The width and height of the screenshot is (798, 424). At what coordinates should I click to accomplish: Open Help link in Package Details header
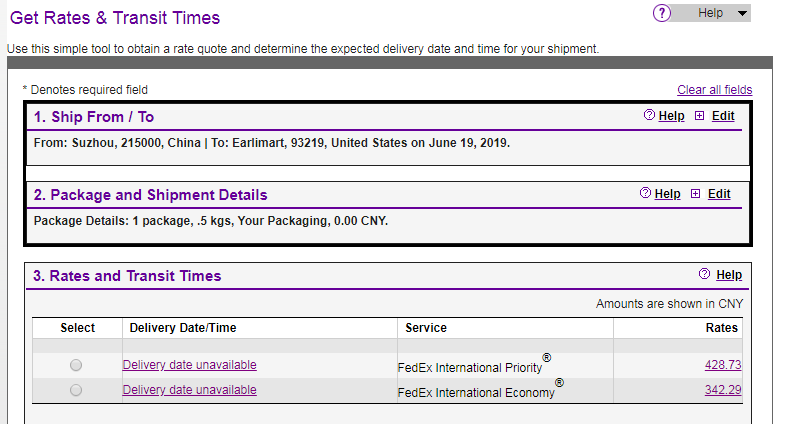click(x=667, y=194)
